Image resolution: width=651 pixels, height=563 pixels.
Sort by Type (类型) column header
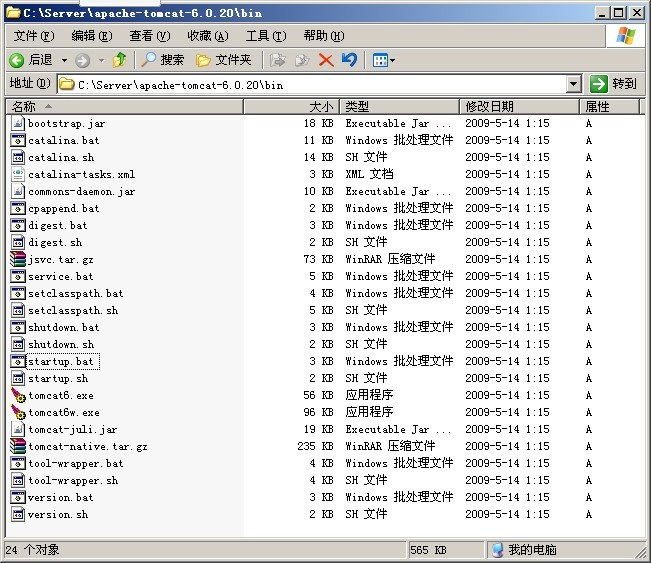(399, 107)
